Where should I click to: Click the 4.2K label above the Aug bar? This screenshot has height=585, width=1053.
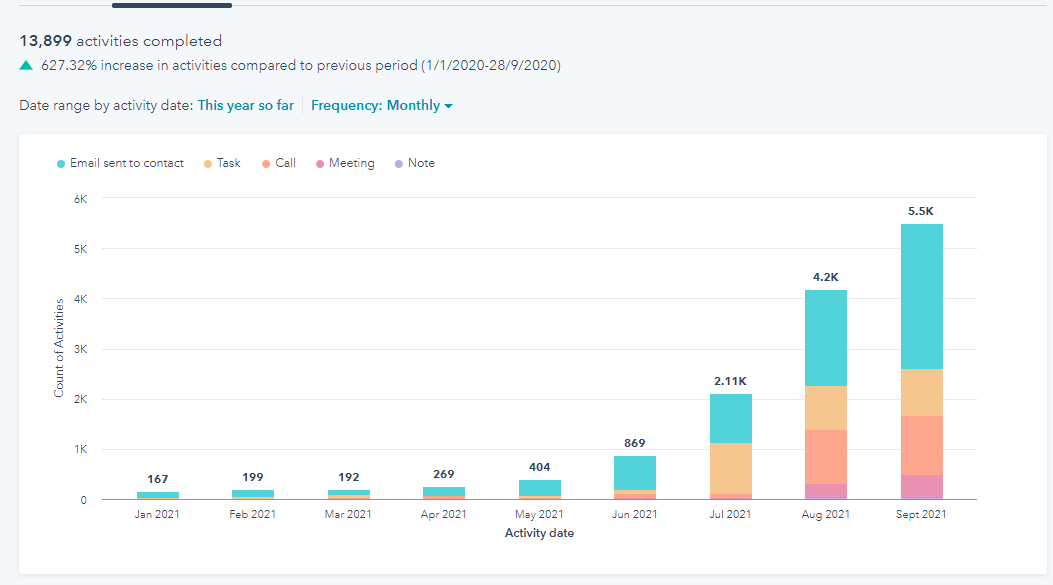tap(825, 278)
